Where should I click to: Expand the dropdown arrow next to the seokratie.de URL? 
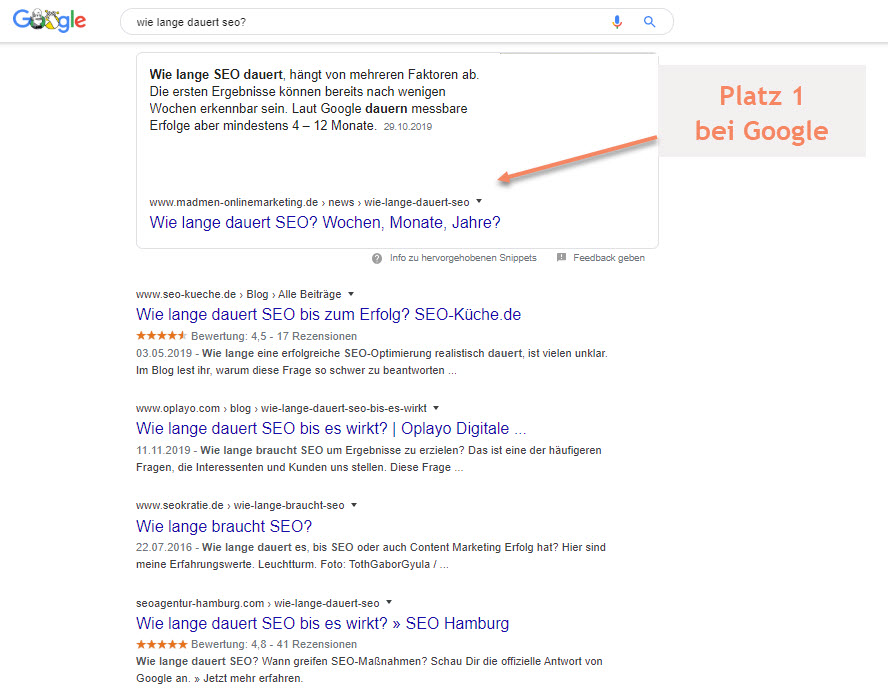click(x=354, y=504)
